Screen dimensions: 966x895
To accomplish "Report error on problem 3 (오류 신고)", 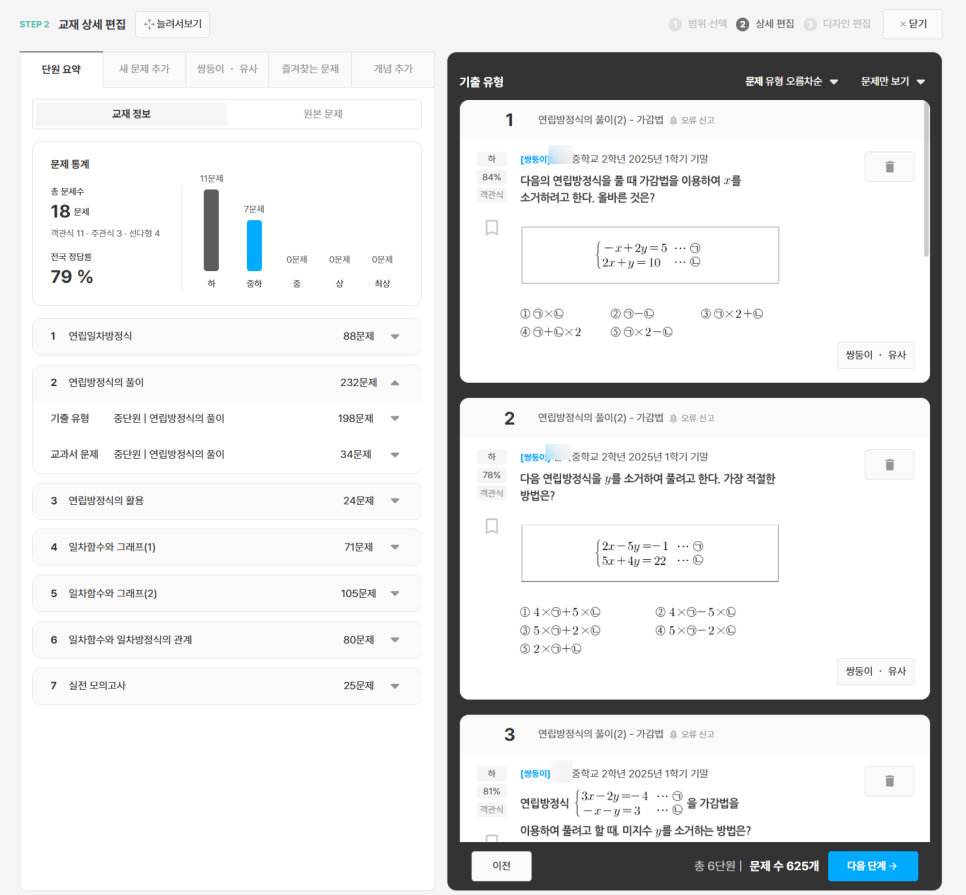I will coord(692,734).
